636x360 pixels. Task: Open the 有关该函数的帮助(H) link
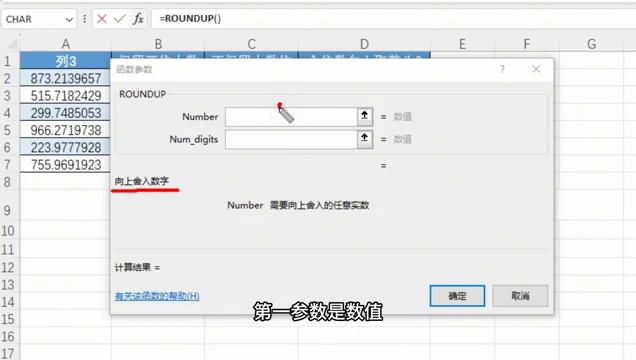click(x=157, y=296)
